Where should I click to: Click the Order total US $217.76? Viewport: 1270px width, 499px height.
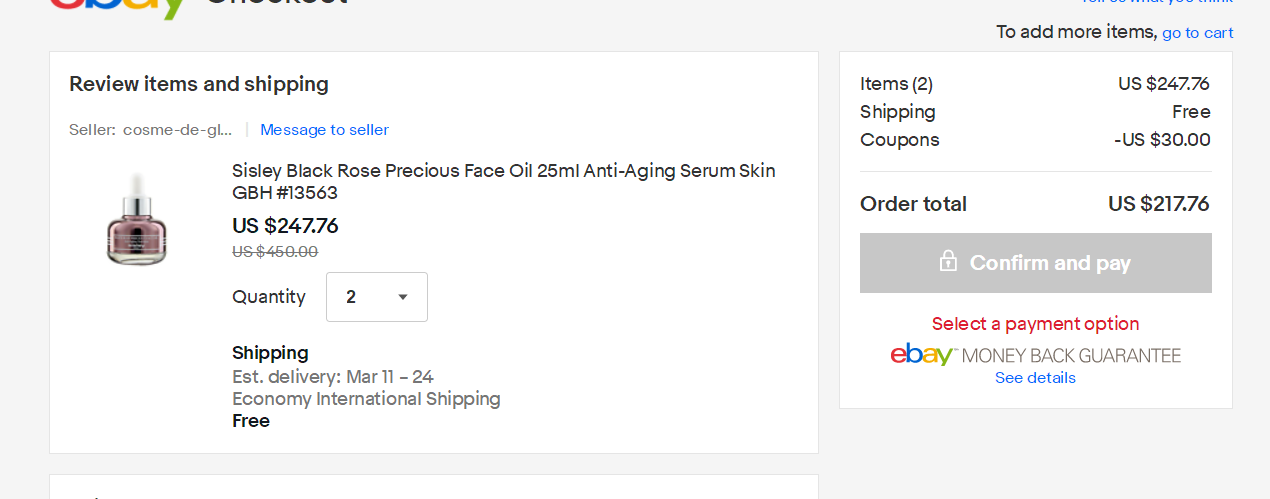[x=1158, y=204]
